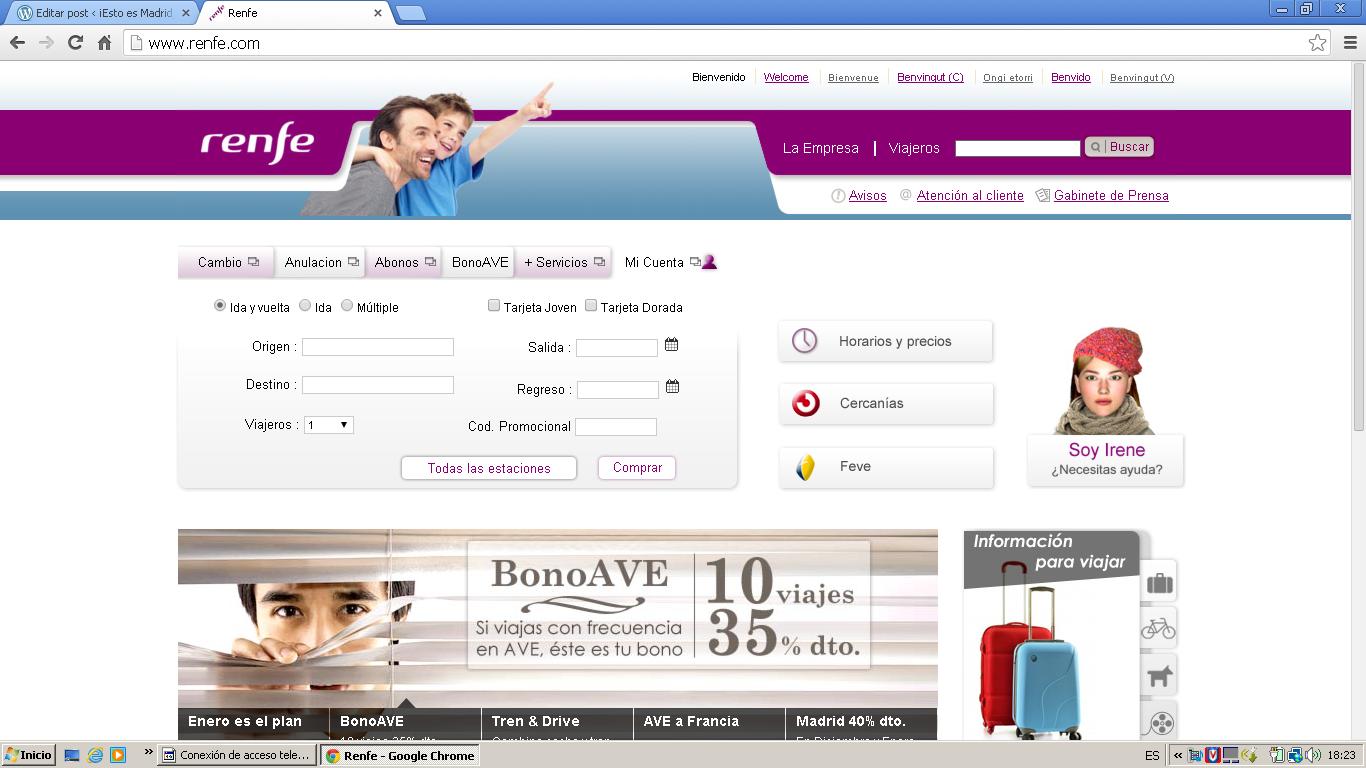Click the yellow Feve logo icon
Viewport: 1366px width, 768px height.
pos(805,467)
